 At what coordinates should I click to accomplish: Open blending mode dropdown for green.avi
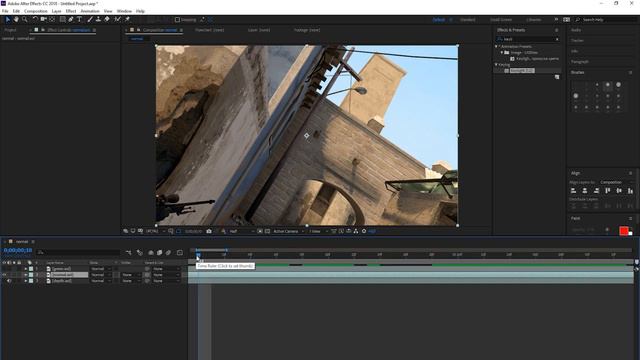point(100,269)
